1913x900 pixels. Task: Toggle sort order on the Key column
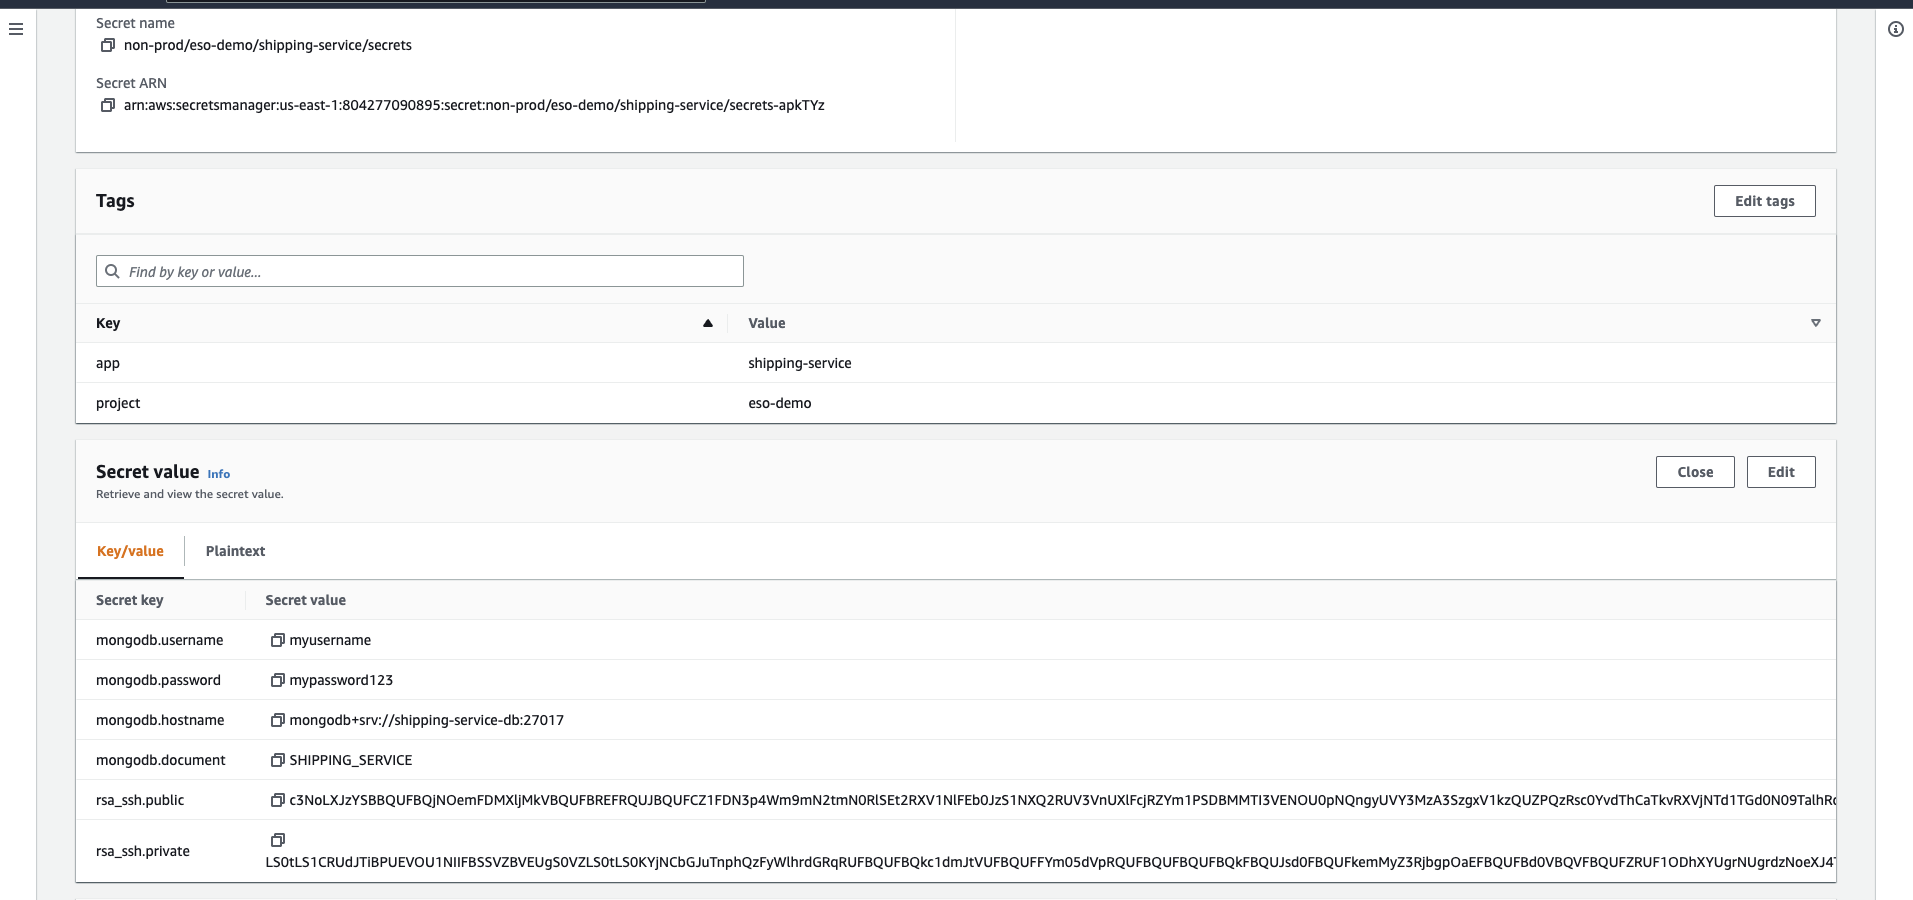point(707,323)
